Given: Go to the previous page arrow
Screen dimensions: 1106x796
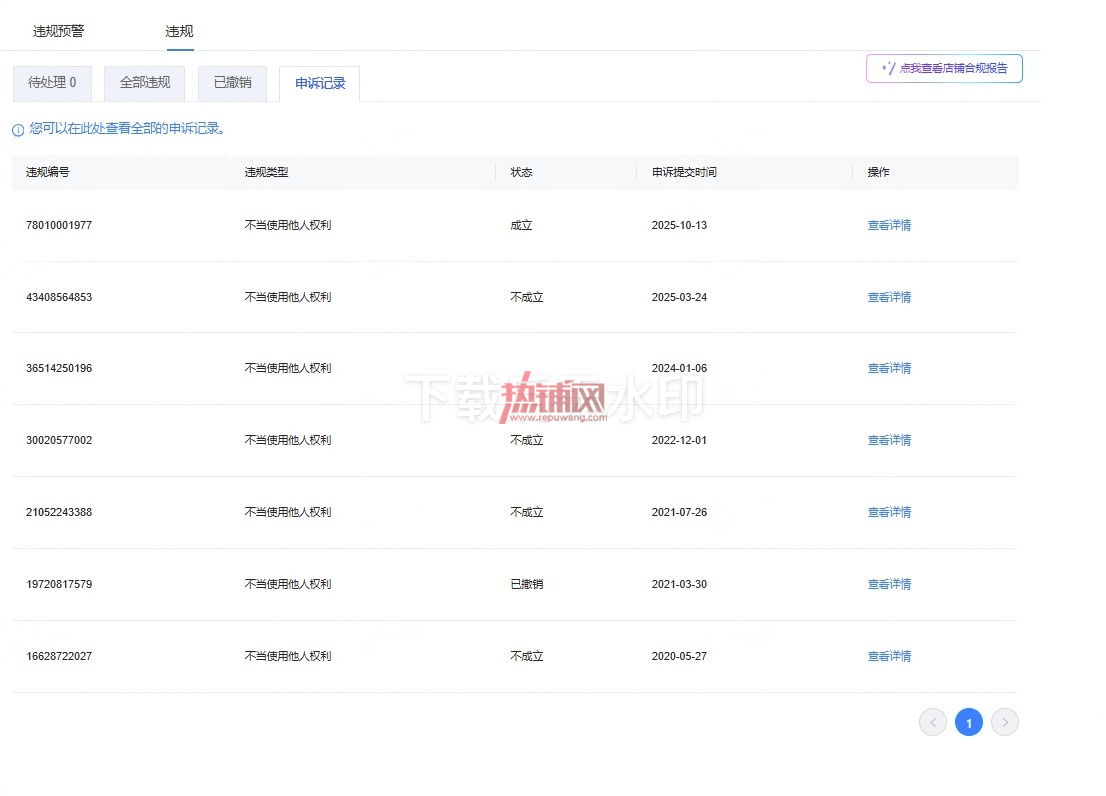Looking at the screenshot, I should [932, 722].
